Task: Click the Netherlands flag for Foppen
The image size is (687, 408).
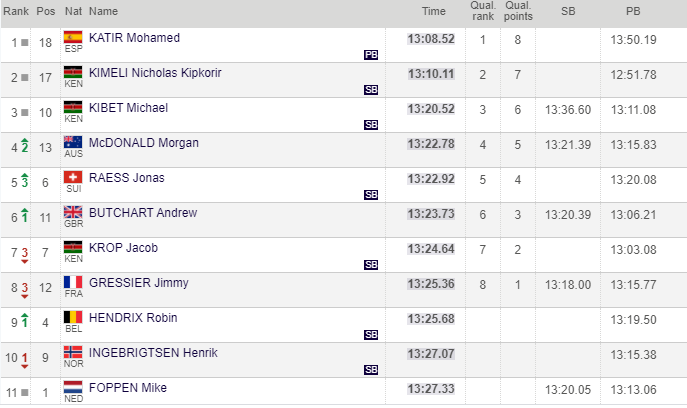Action: click(72, 387)
